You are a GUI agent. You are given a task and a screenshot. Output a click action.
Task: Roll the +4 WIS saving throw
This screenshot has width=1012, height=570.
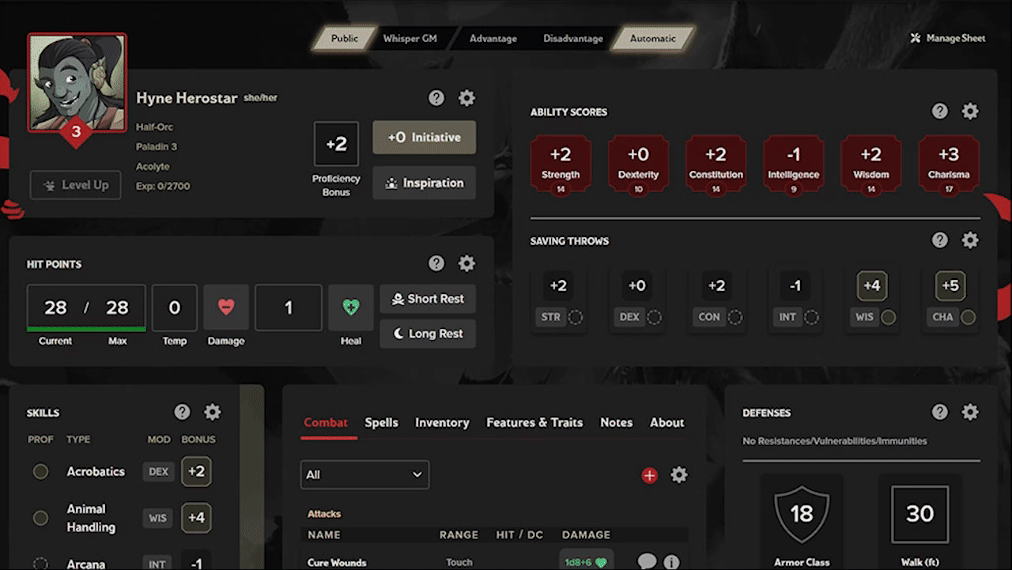pyautogui.click(x=872, y=286)
